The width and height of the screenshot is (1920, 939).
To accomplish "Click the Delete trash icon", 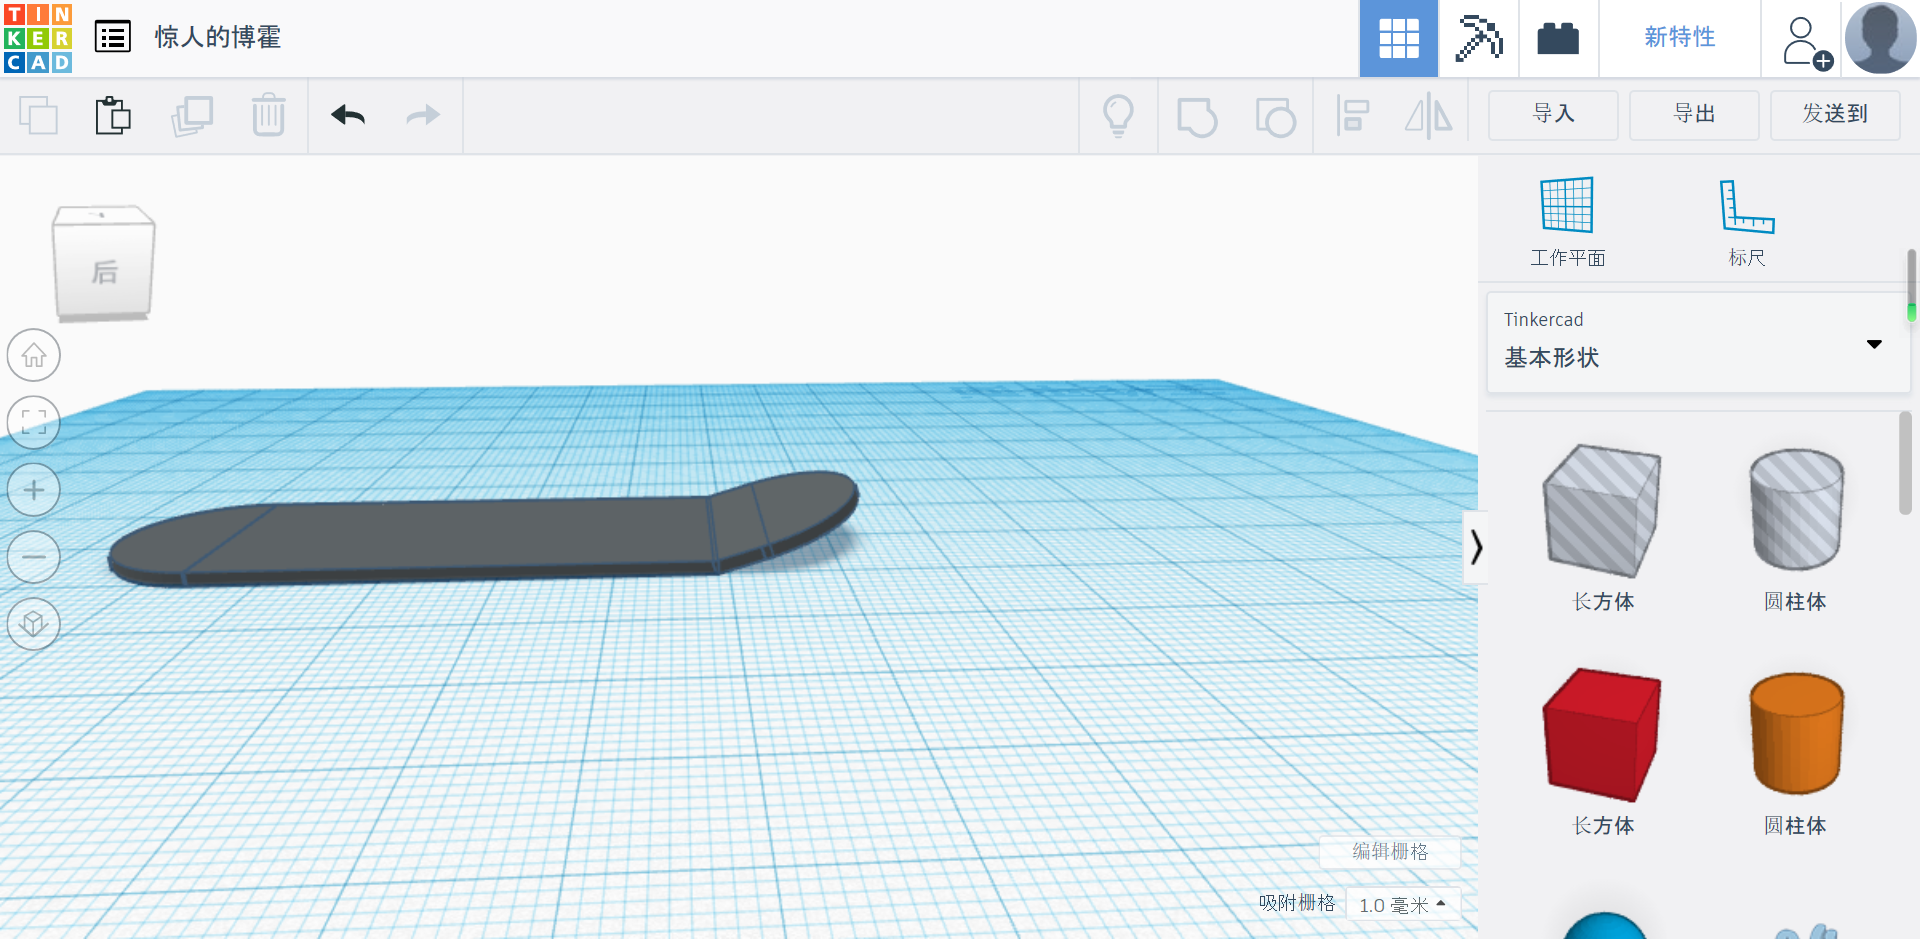I will coord(268,115).
